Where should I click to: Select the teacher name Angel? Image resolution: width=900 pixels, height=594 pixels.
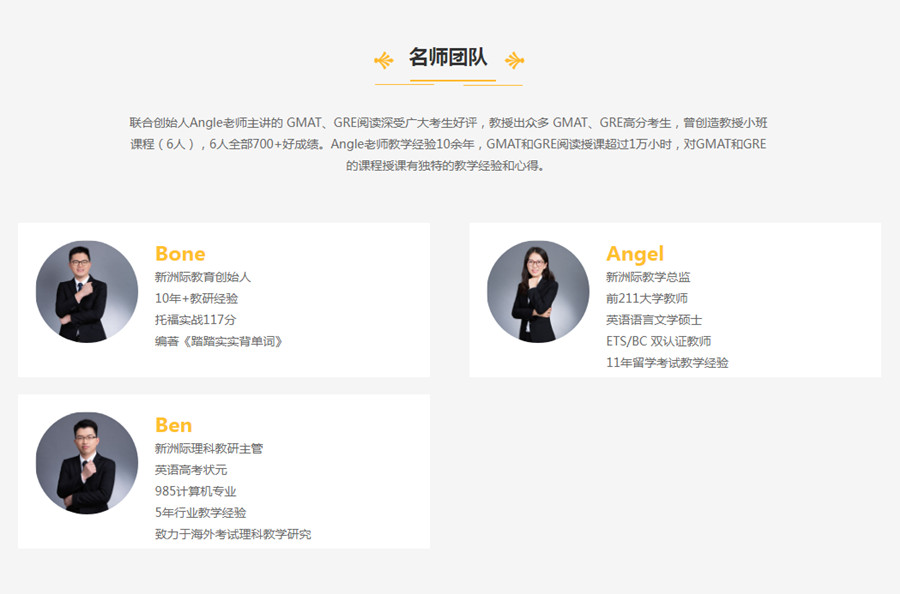coord(634,254)
